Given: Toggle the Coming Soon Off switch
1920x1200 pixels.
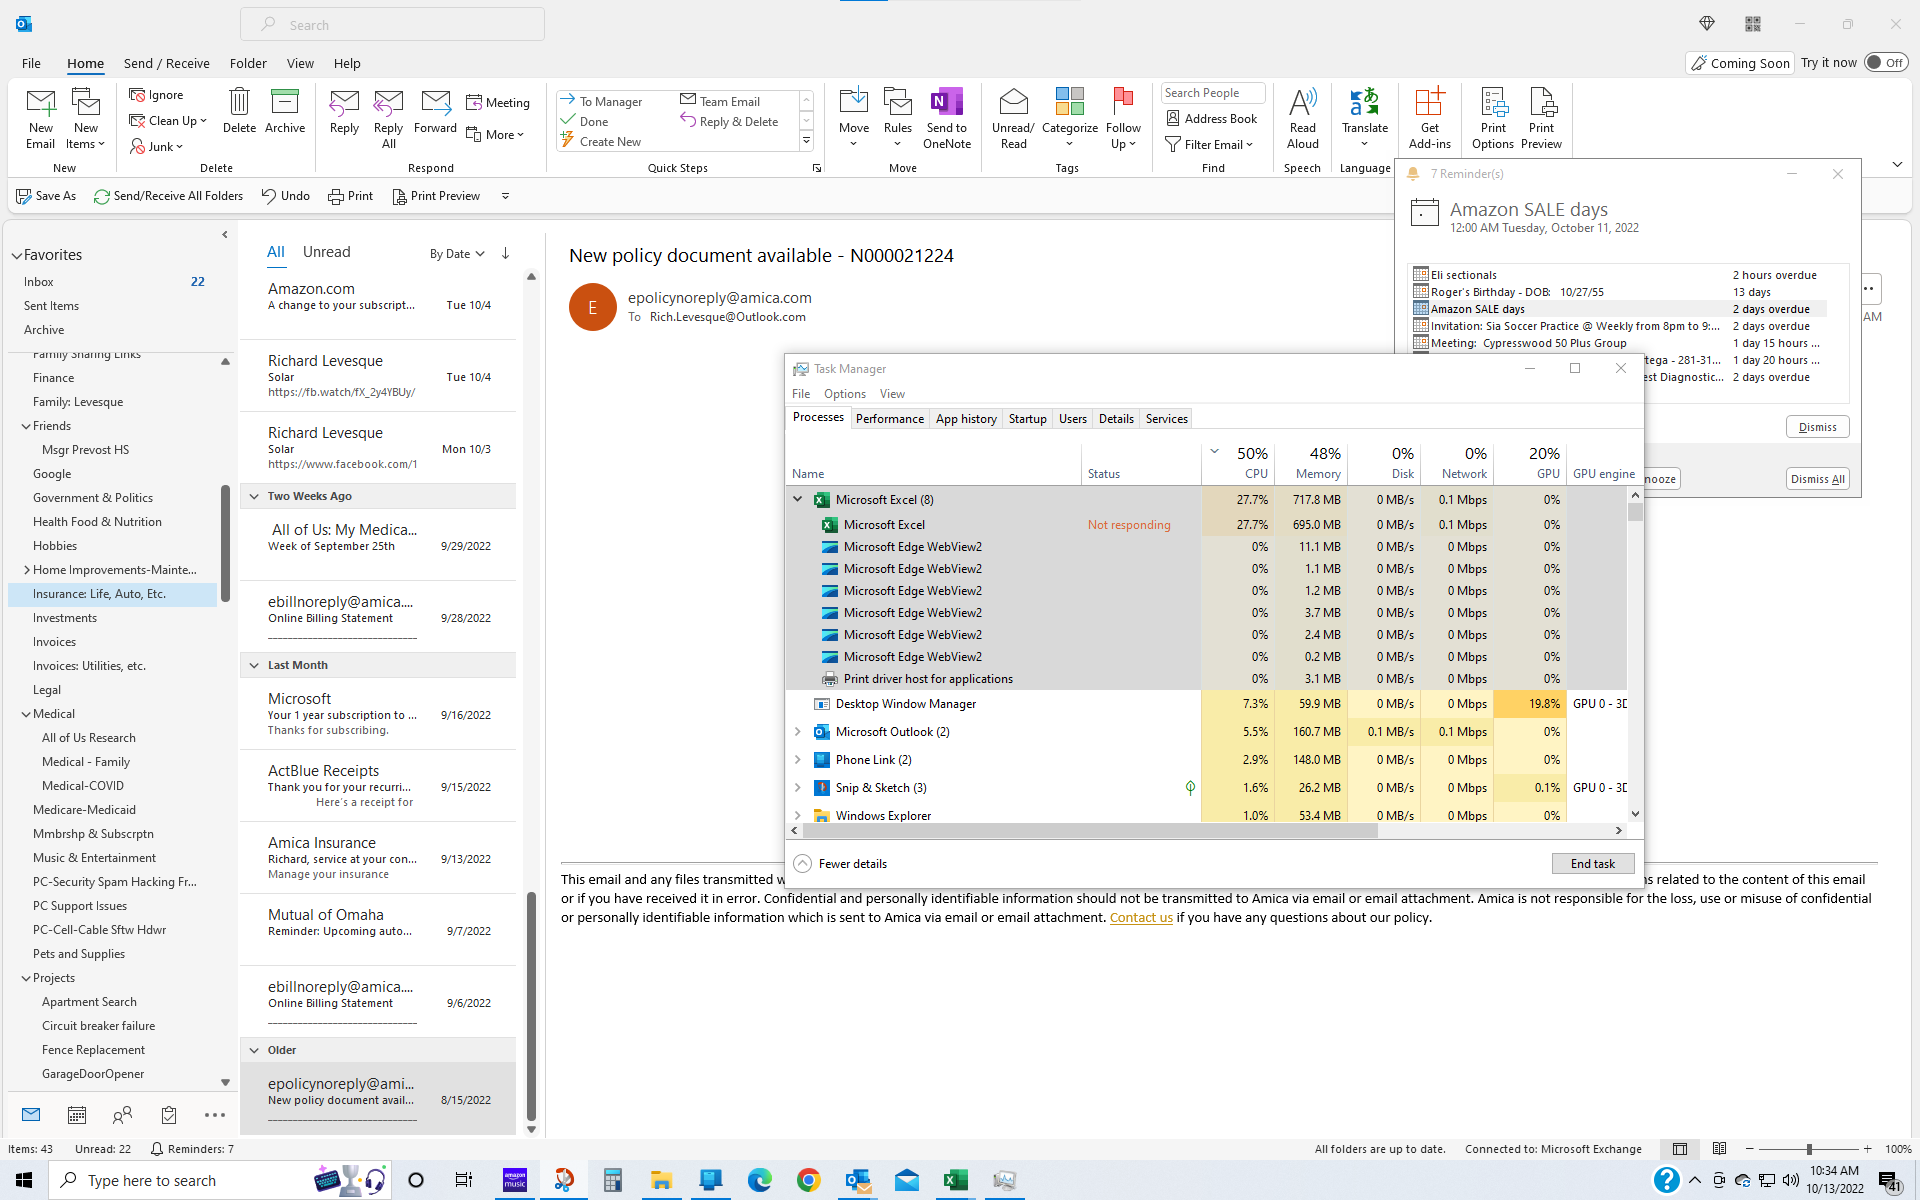Looking at the screenshot, I should coord(1887,62).
